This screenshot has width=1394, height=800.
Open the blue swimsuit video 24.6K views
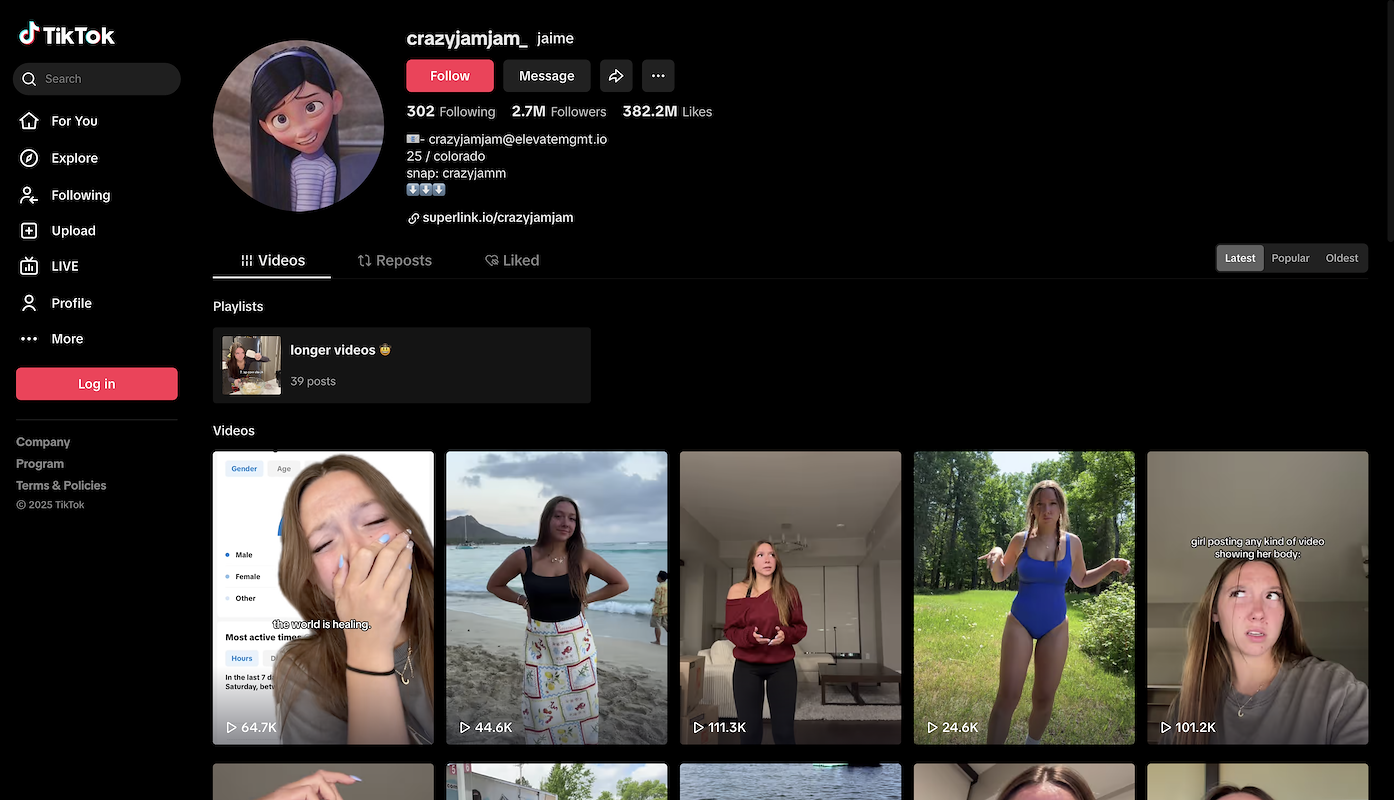(1024, 598)
